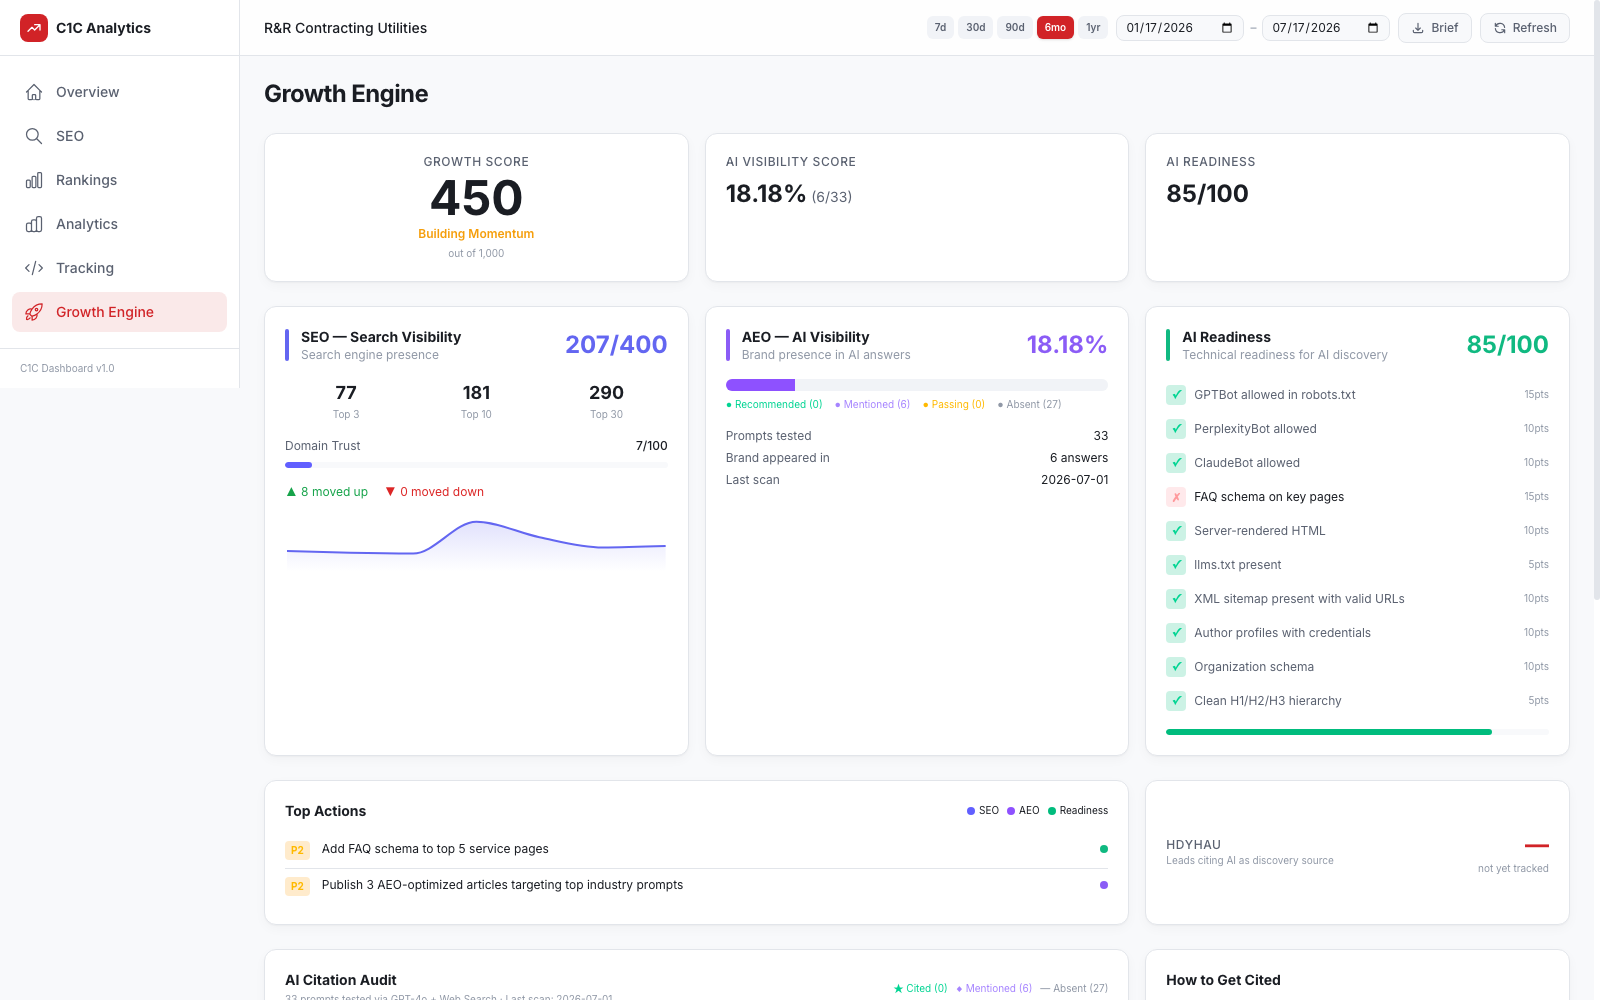This screenshot has width=1600, height=1000.
Task: Click the AEO visibility progress bar
Action: coord(917,385)
